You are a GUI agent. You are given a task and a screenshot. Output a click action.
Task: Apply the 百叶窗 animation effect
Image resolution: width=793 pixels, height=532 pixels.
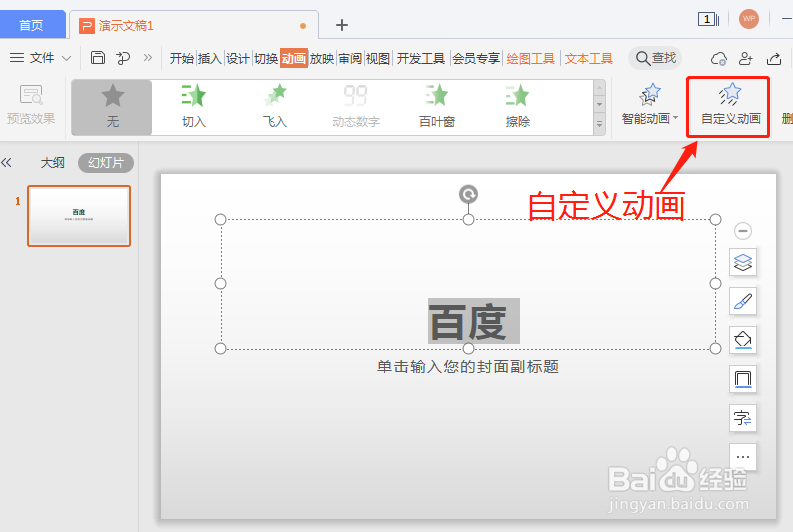437,107
